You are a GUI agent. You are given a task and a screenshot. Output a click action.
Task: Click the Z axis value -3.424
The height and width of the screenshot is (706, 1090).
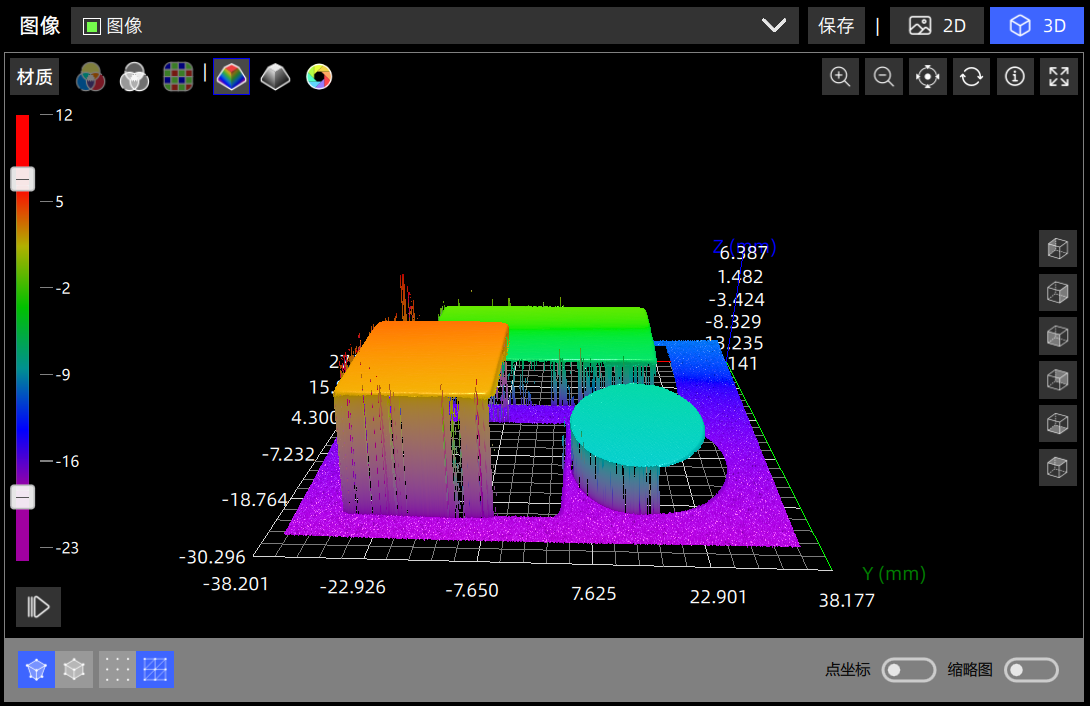click(737, 299)
